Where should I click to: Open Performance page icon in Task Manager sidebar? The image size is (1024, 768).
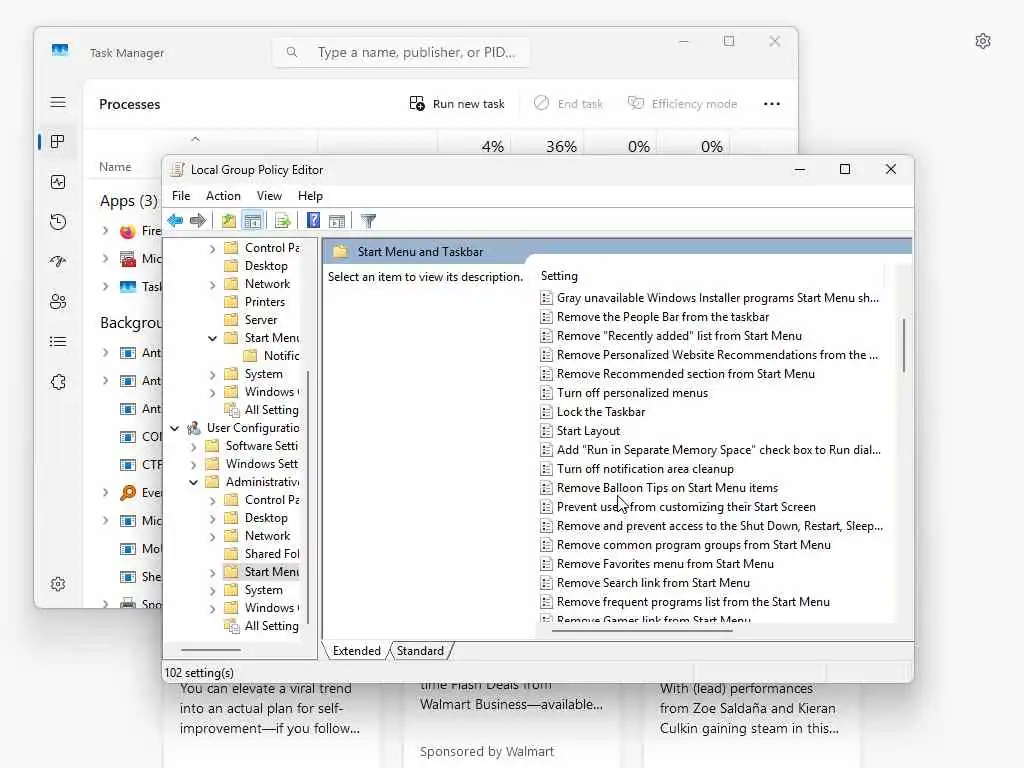pos(58,182)
